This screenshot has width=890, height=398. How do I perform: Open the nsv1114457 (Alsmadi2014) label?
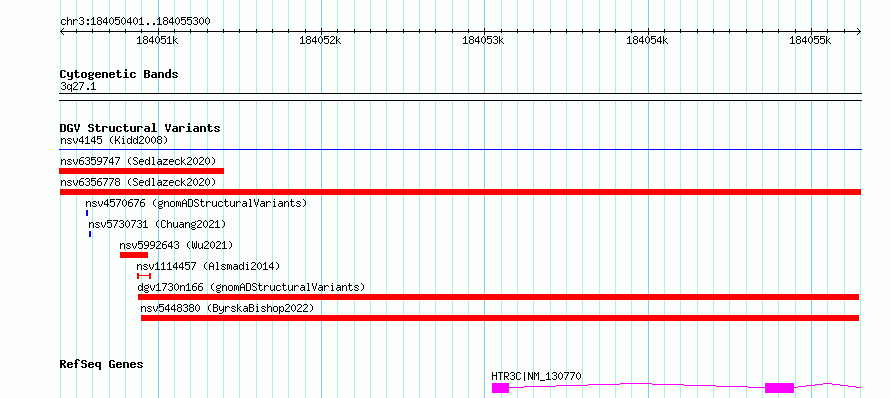[208, 266]
